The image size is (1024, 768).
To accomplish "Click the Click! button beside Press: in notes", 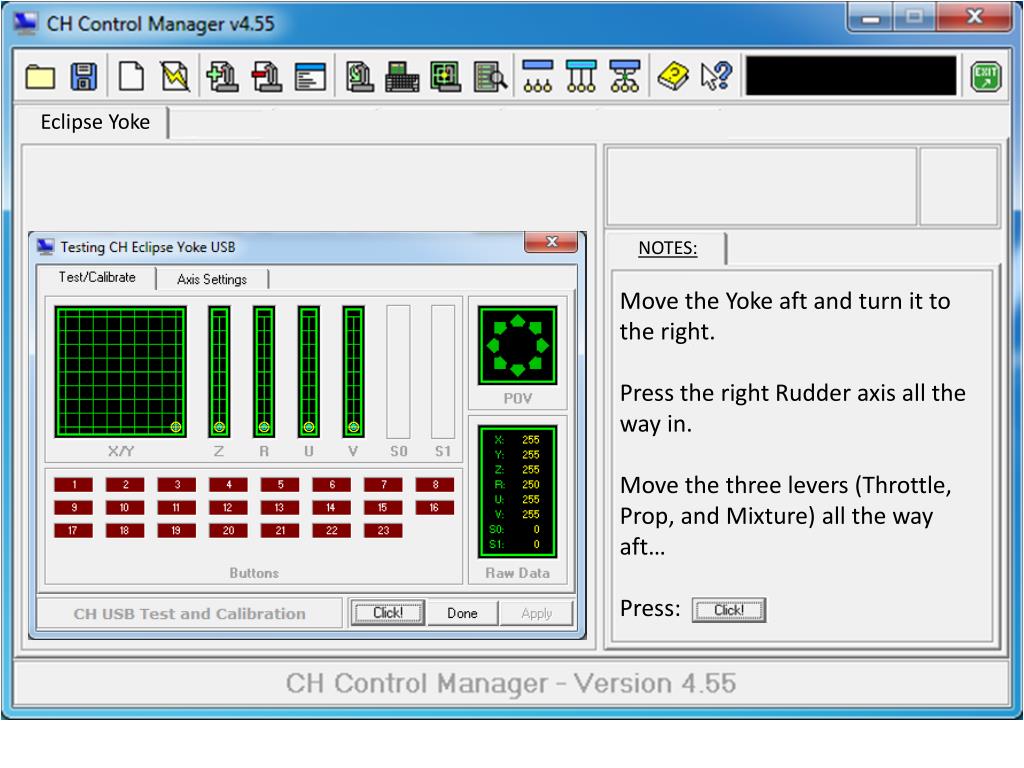I will 729,610.
